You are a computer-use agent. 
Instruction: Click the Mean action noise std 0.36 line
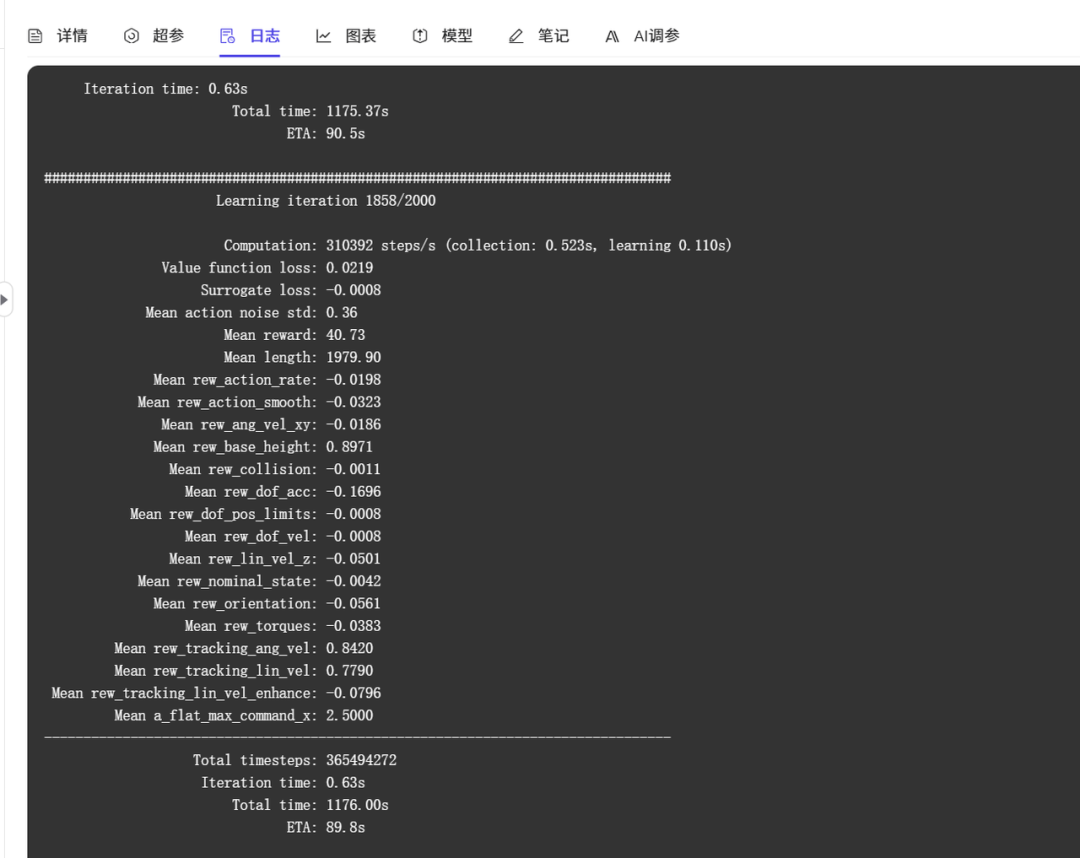(x=251, y=313)
